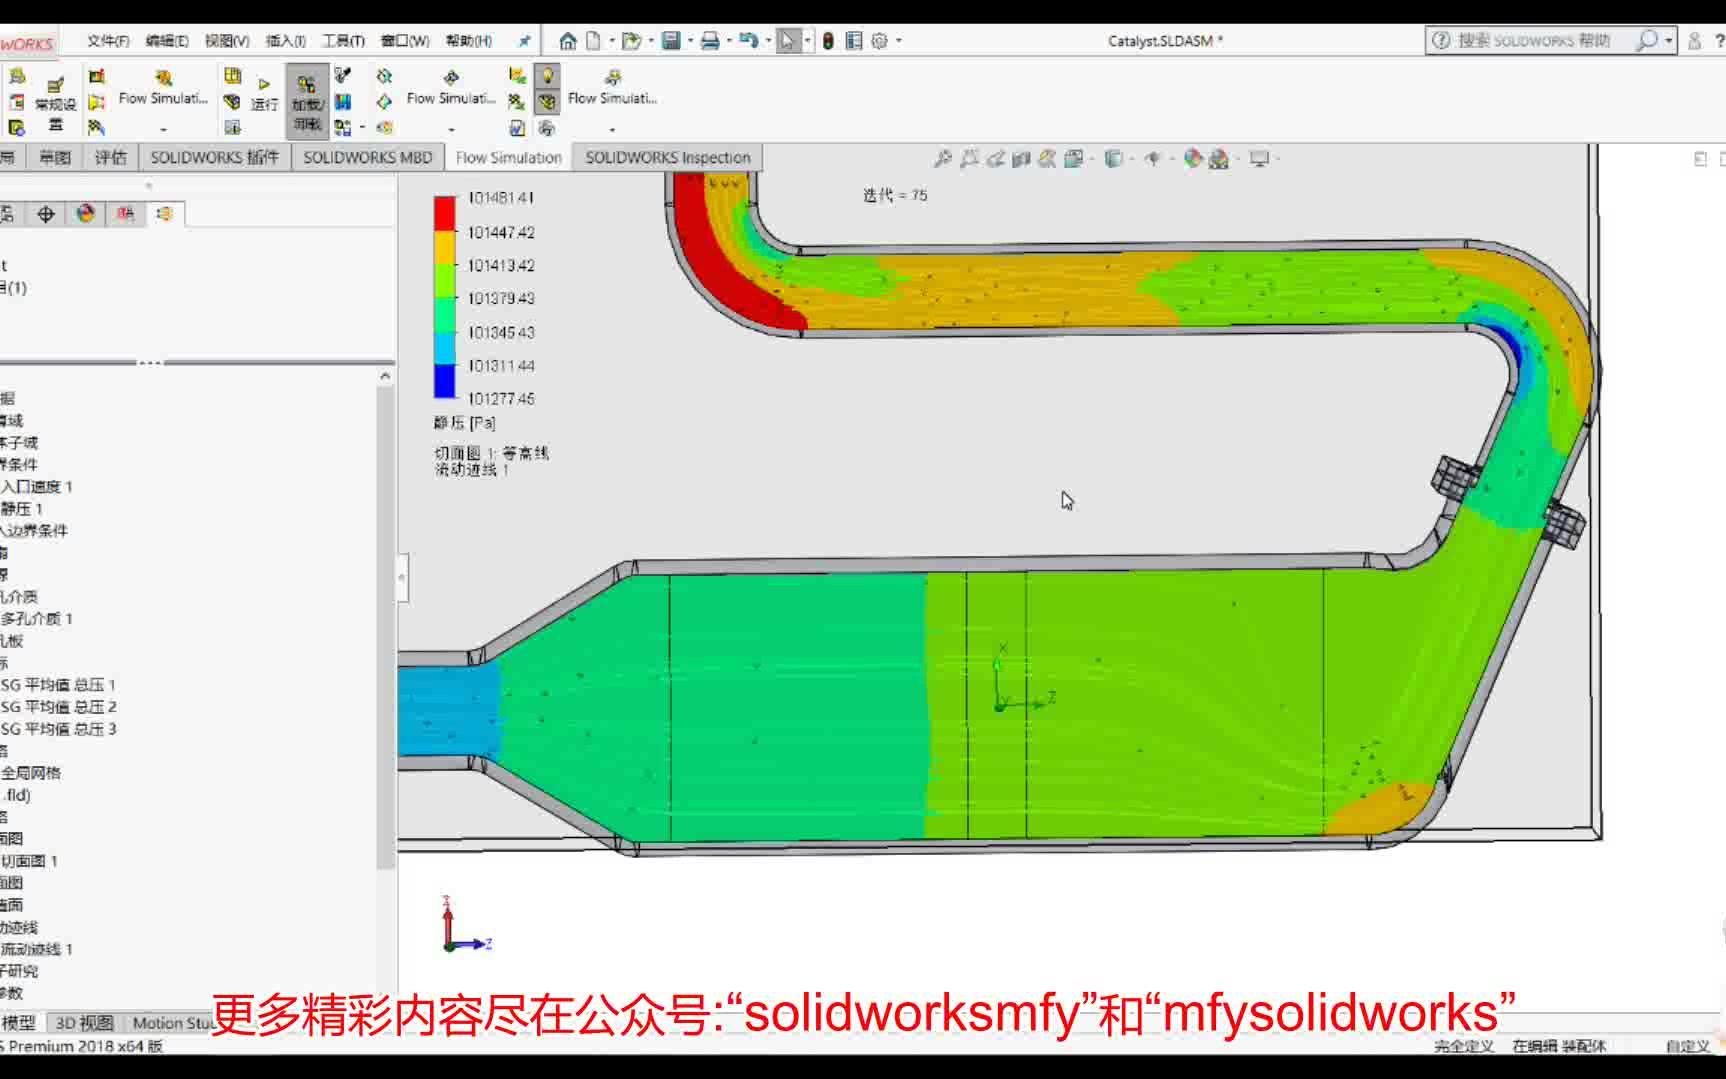Screen dimensions: 1726x1079
Task: Switch to the SOLIDWORKS MBD tab
Action: click(367, 157)
